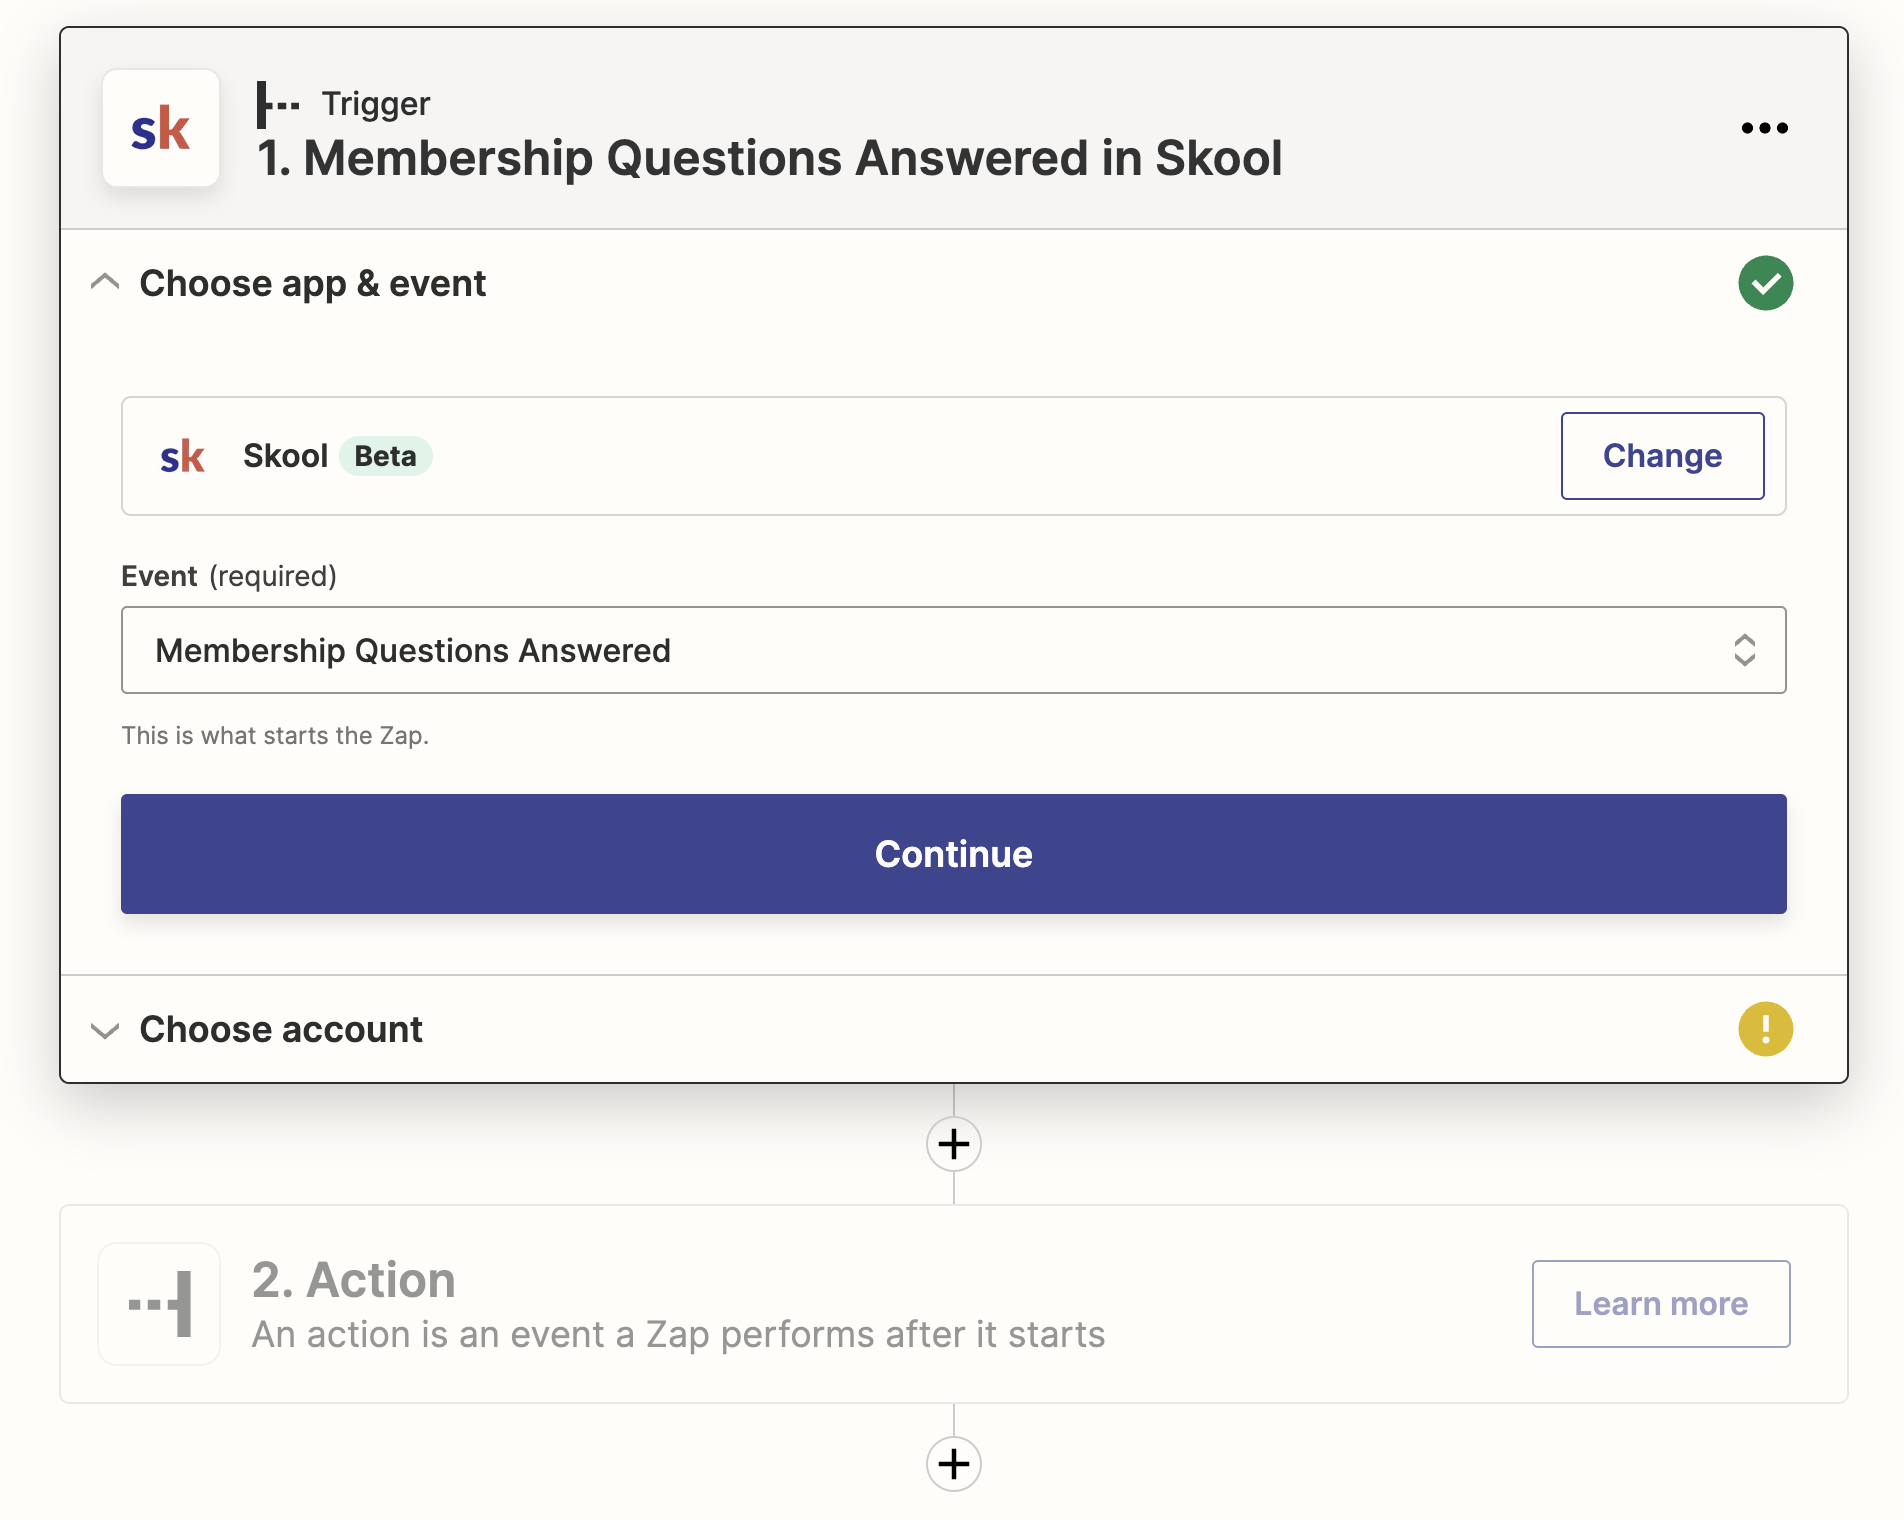Click the Action step placeholder icon
Image resolution: width=1904 pixels, height=1520 pixels.
click(160, 1304)
